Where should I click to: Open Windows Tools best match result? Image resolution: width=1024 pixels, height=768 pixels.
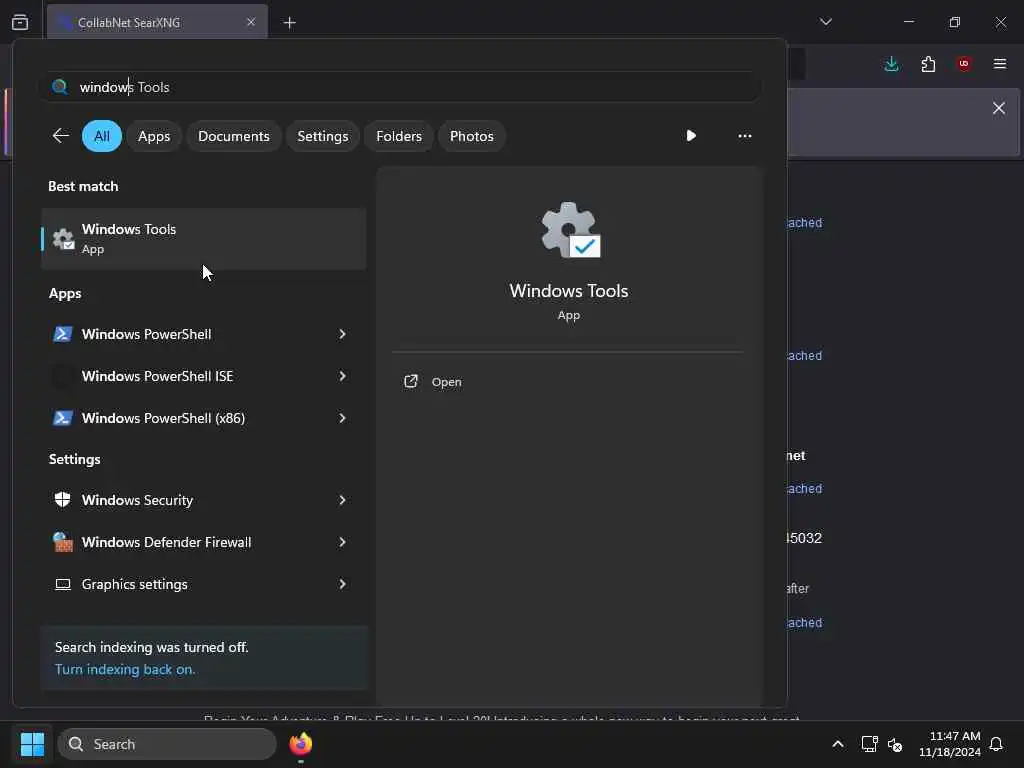[204, 239]
